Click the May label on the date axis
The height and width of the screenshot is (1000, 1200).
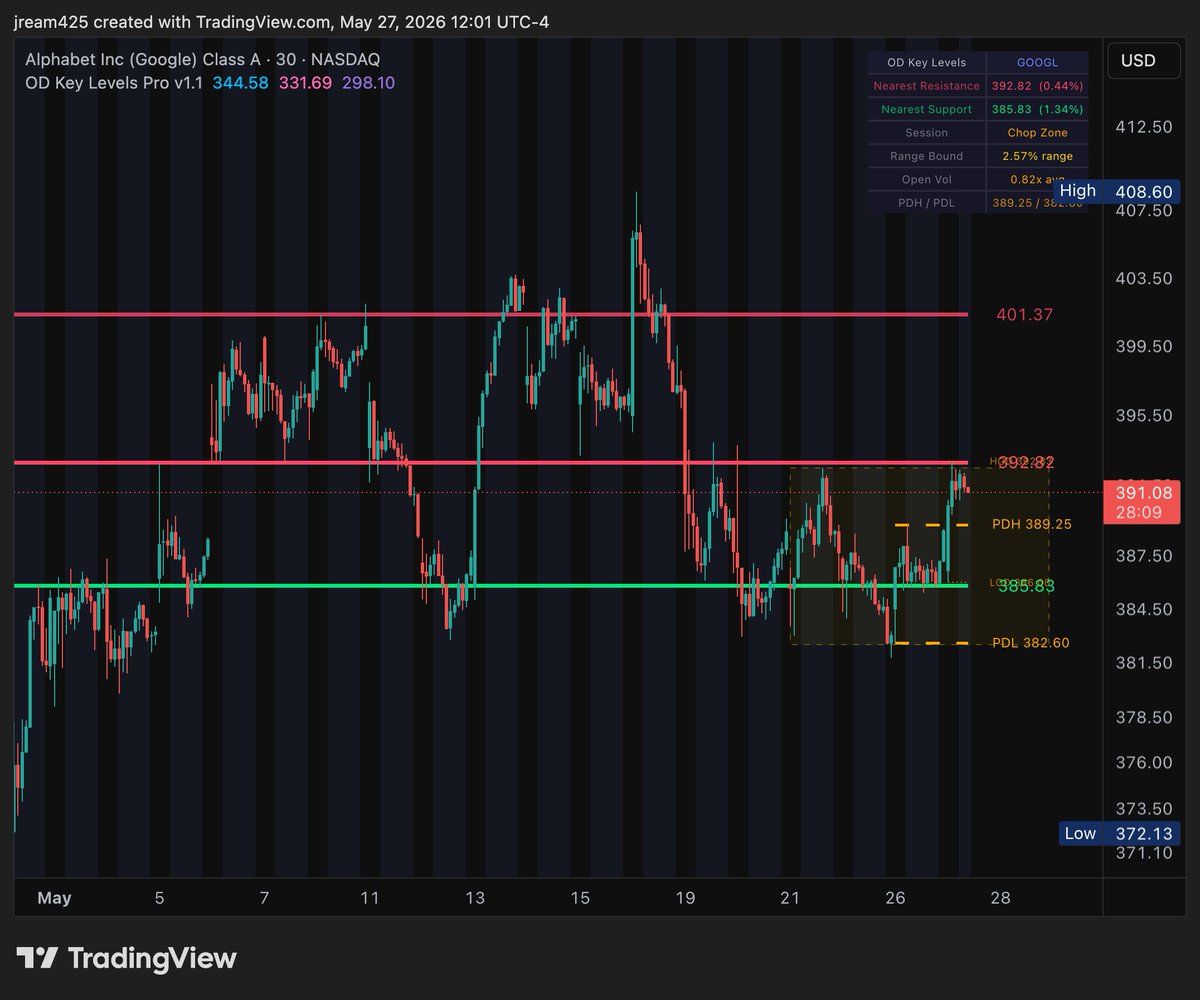(x=54, y=898)
